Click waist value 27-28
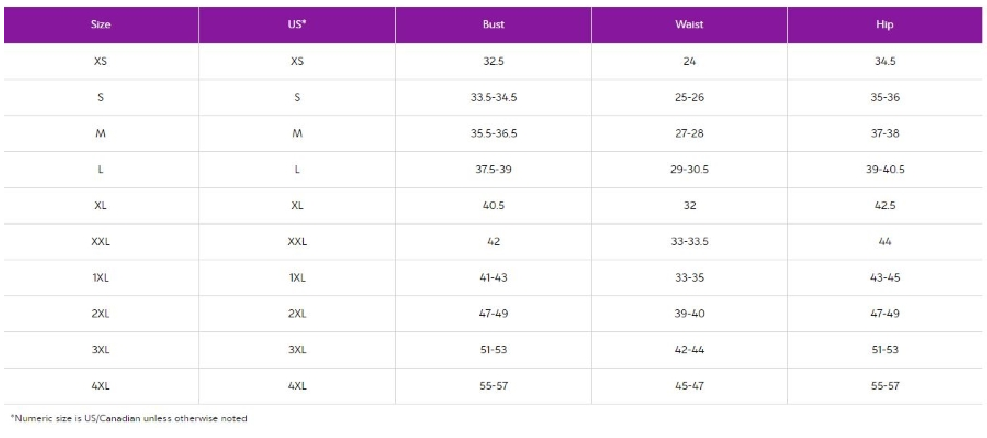This screenshot has width=987, height=438. coord(689,133)
